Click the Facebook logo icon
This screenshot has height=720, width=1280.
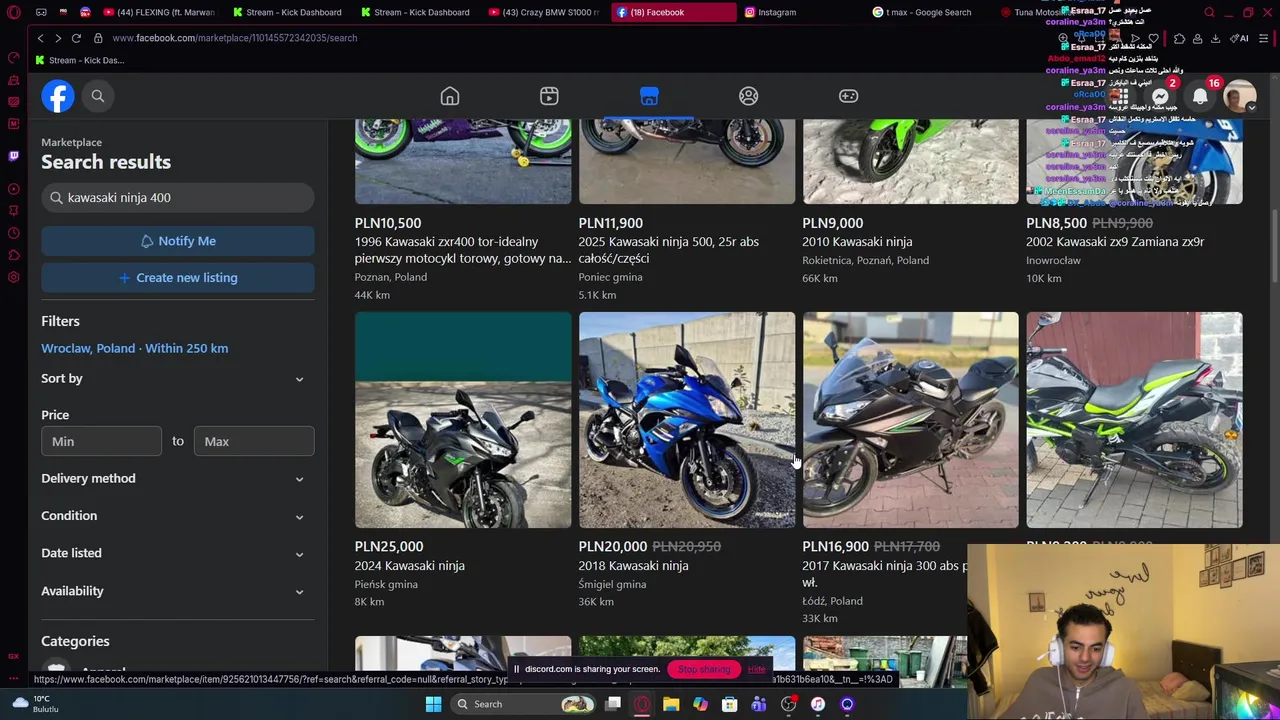(58, 96)
